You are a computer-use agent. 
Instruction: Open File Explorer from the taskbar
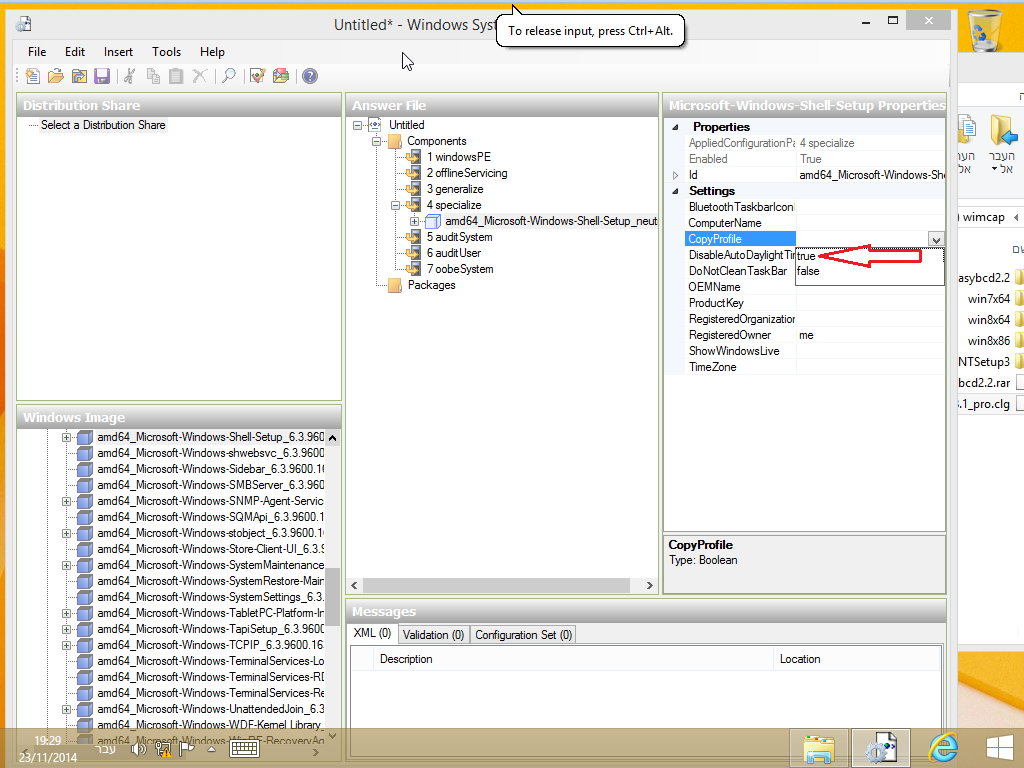pyautogui.click(x=819, y=748)
